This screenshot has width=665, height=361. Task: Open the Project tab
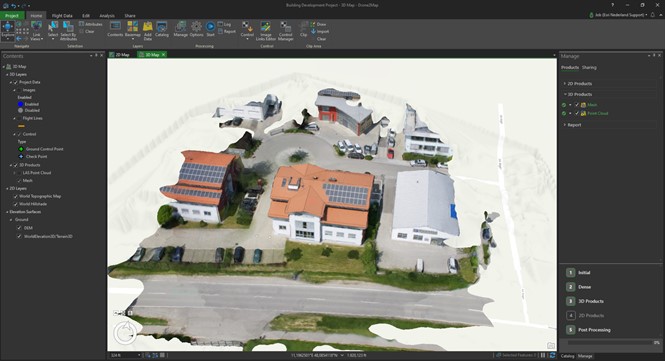coord(12,16)
